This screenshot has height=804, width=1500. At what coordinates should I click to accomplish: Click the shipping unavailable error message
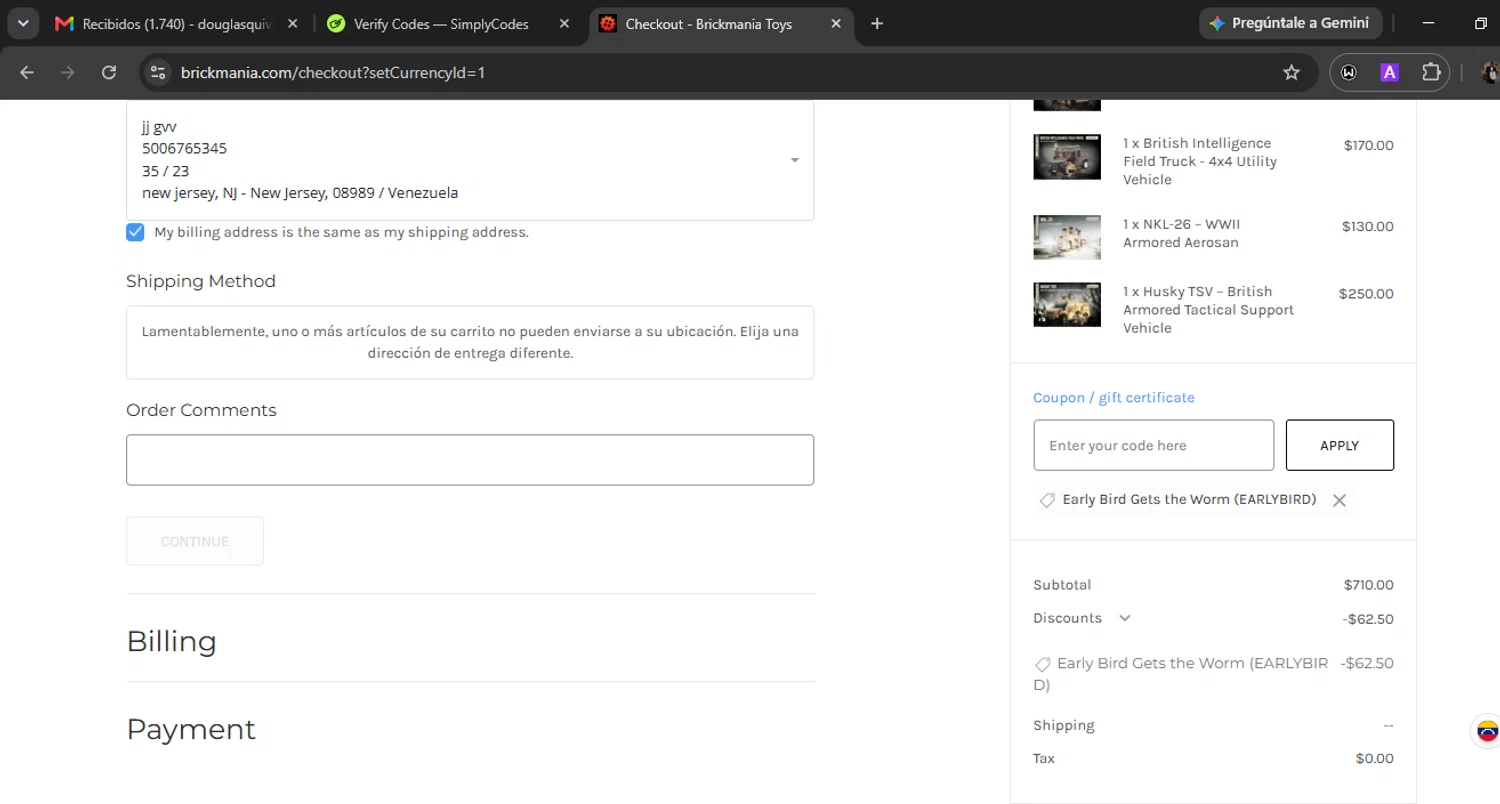pyautogui.click(x=470, y=342)
